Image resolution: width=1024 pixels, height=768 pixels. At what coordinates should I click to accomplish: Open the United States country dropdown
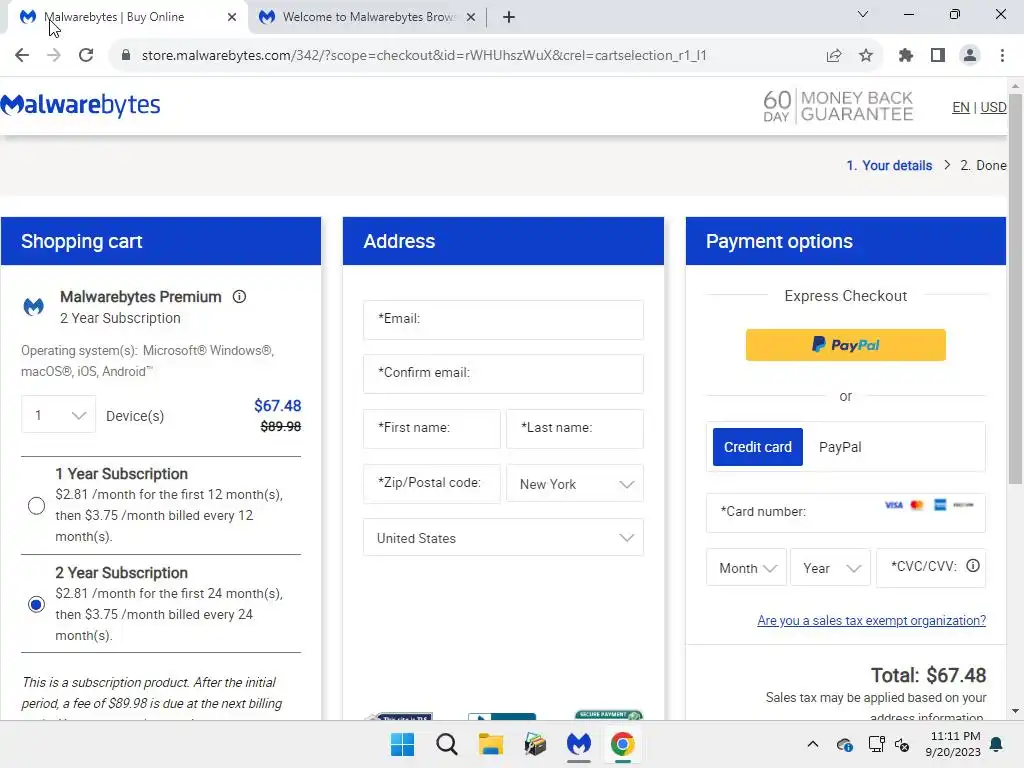pos(503,537)
